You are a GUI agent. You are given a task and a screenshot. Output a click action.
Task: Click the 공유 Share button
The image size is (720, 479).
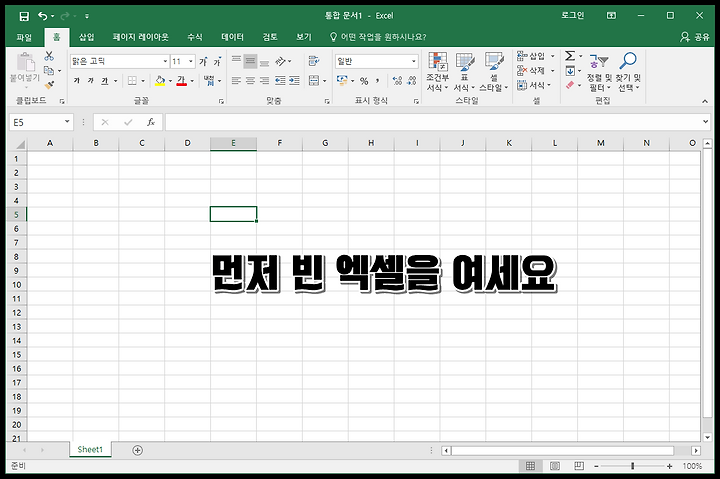[x=695, y=37]
